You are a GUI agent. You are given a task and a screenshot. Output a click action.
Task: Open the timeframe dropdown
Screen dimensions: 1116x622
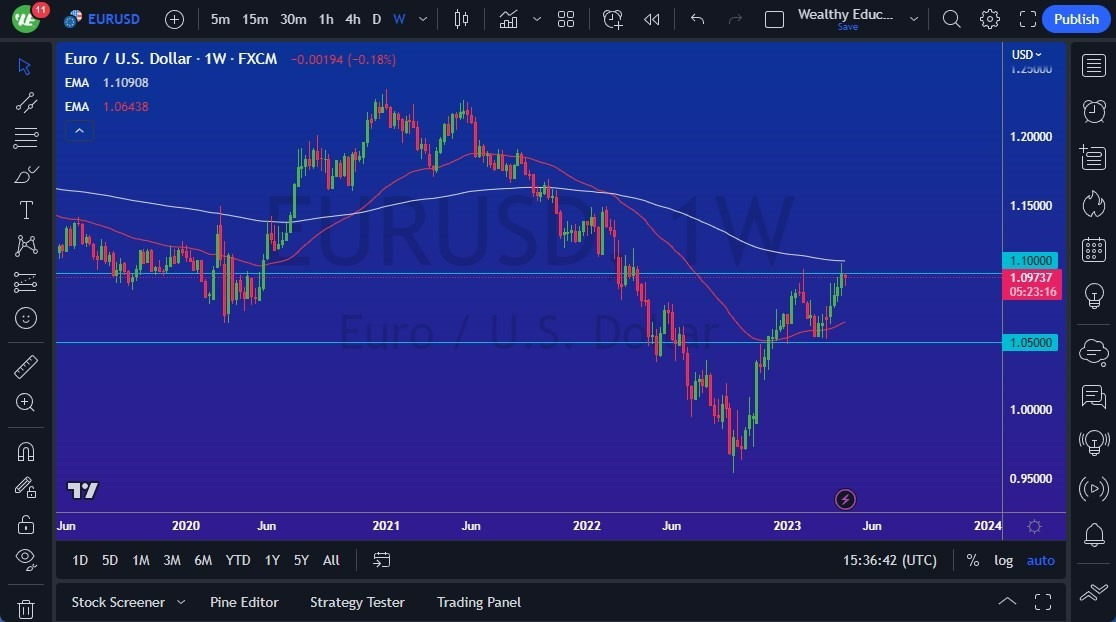422,19
